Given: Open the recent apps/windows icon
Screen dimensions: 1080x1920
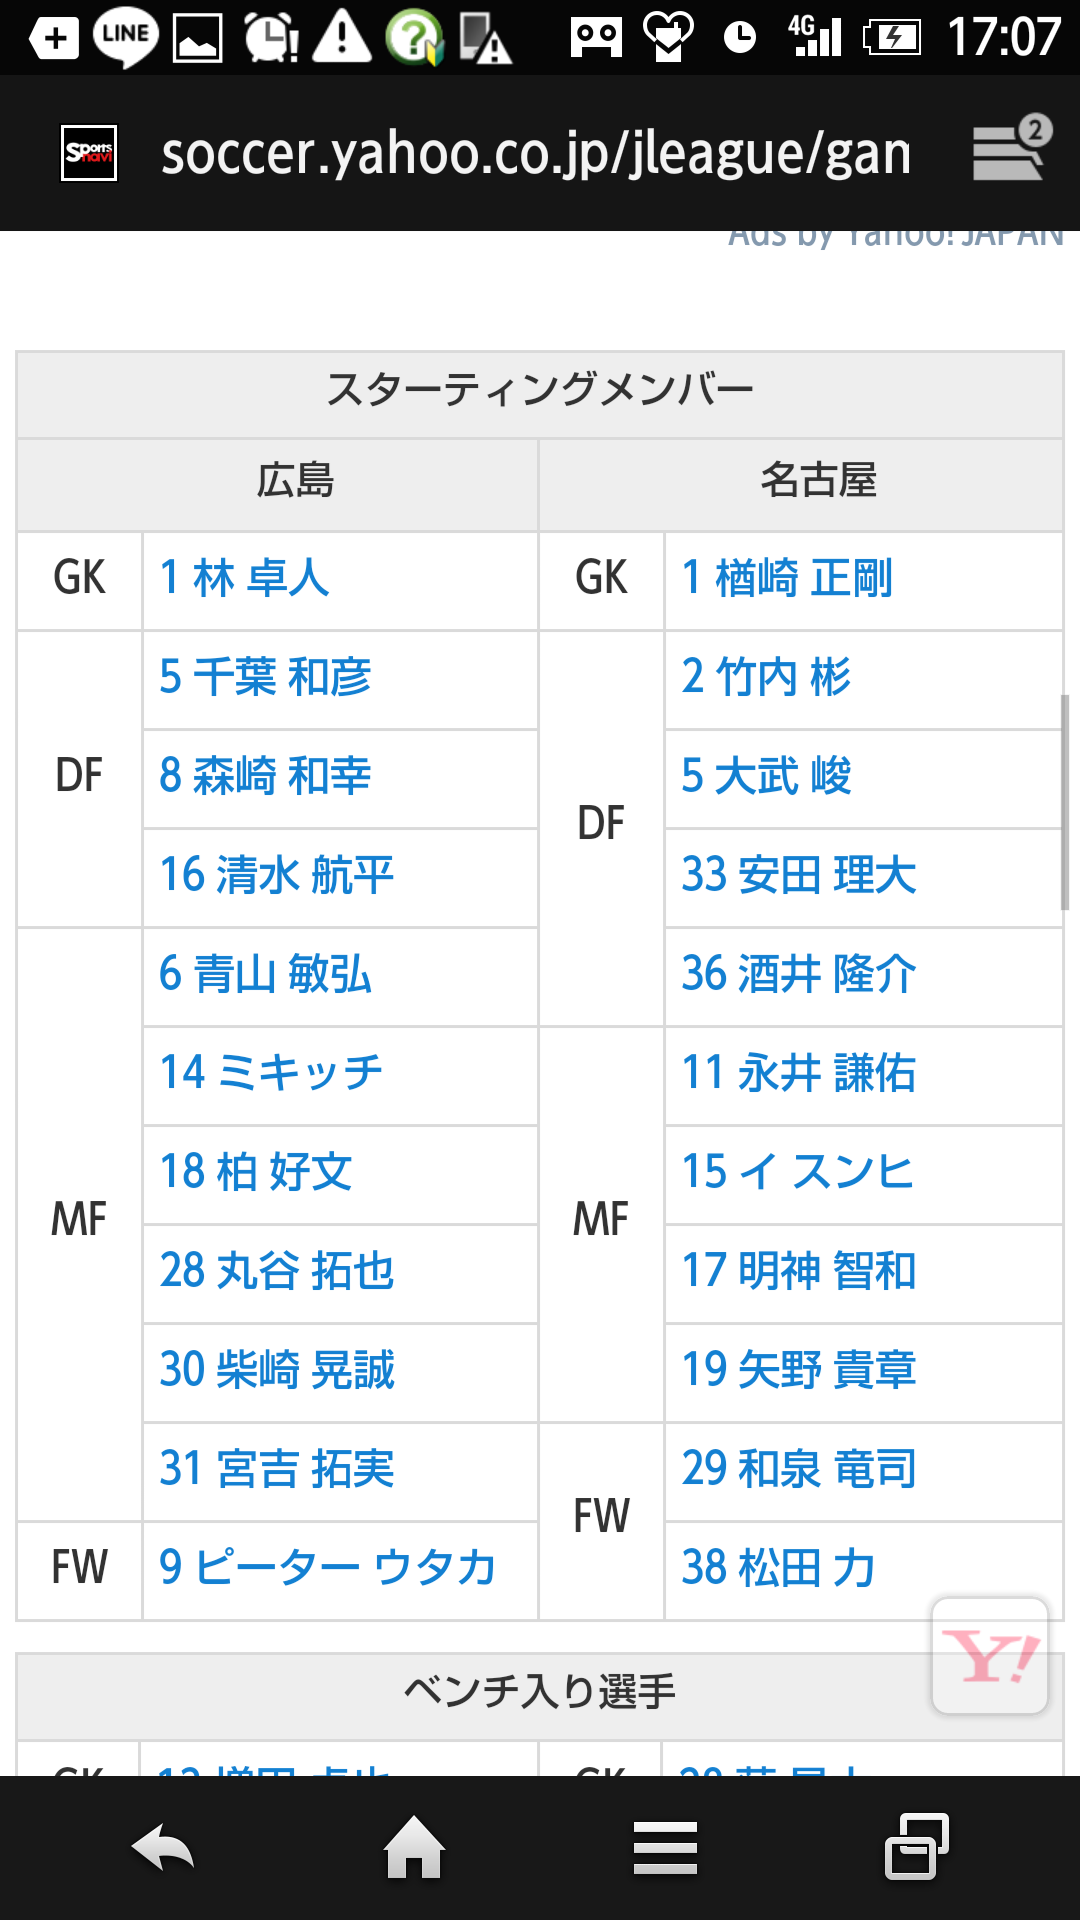Looking at the screenshot, I should pos(916,1846).
